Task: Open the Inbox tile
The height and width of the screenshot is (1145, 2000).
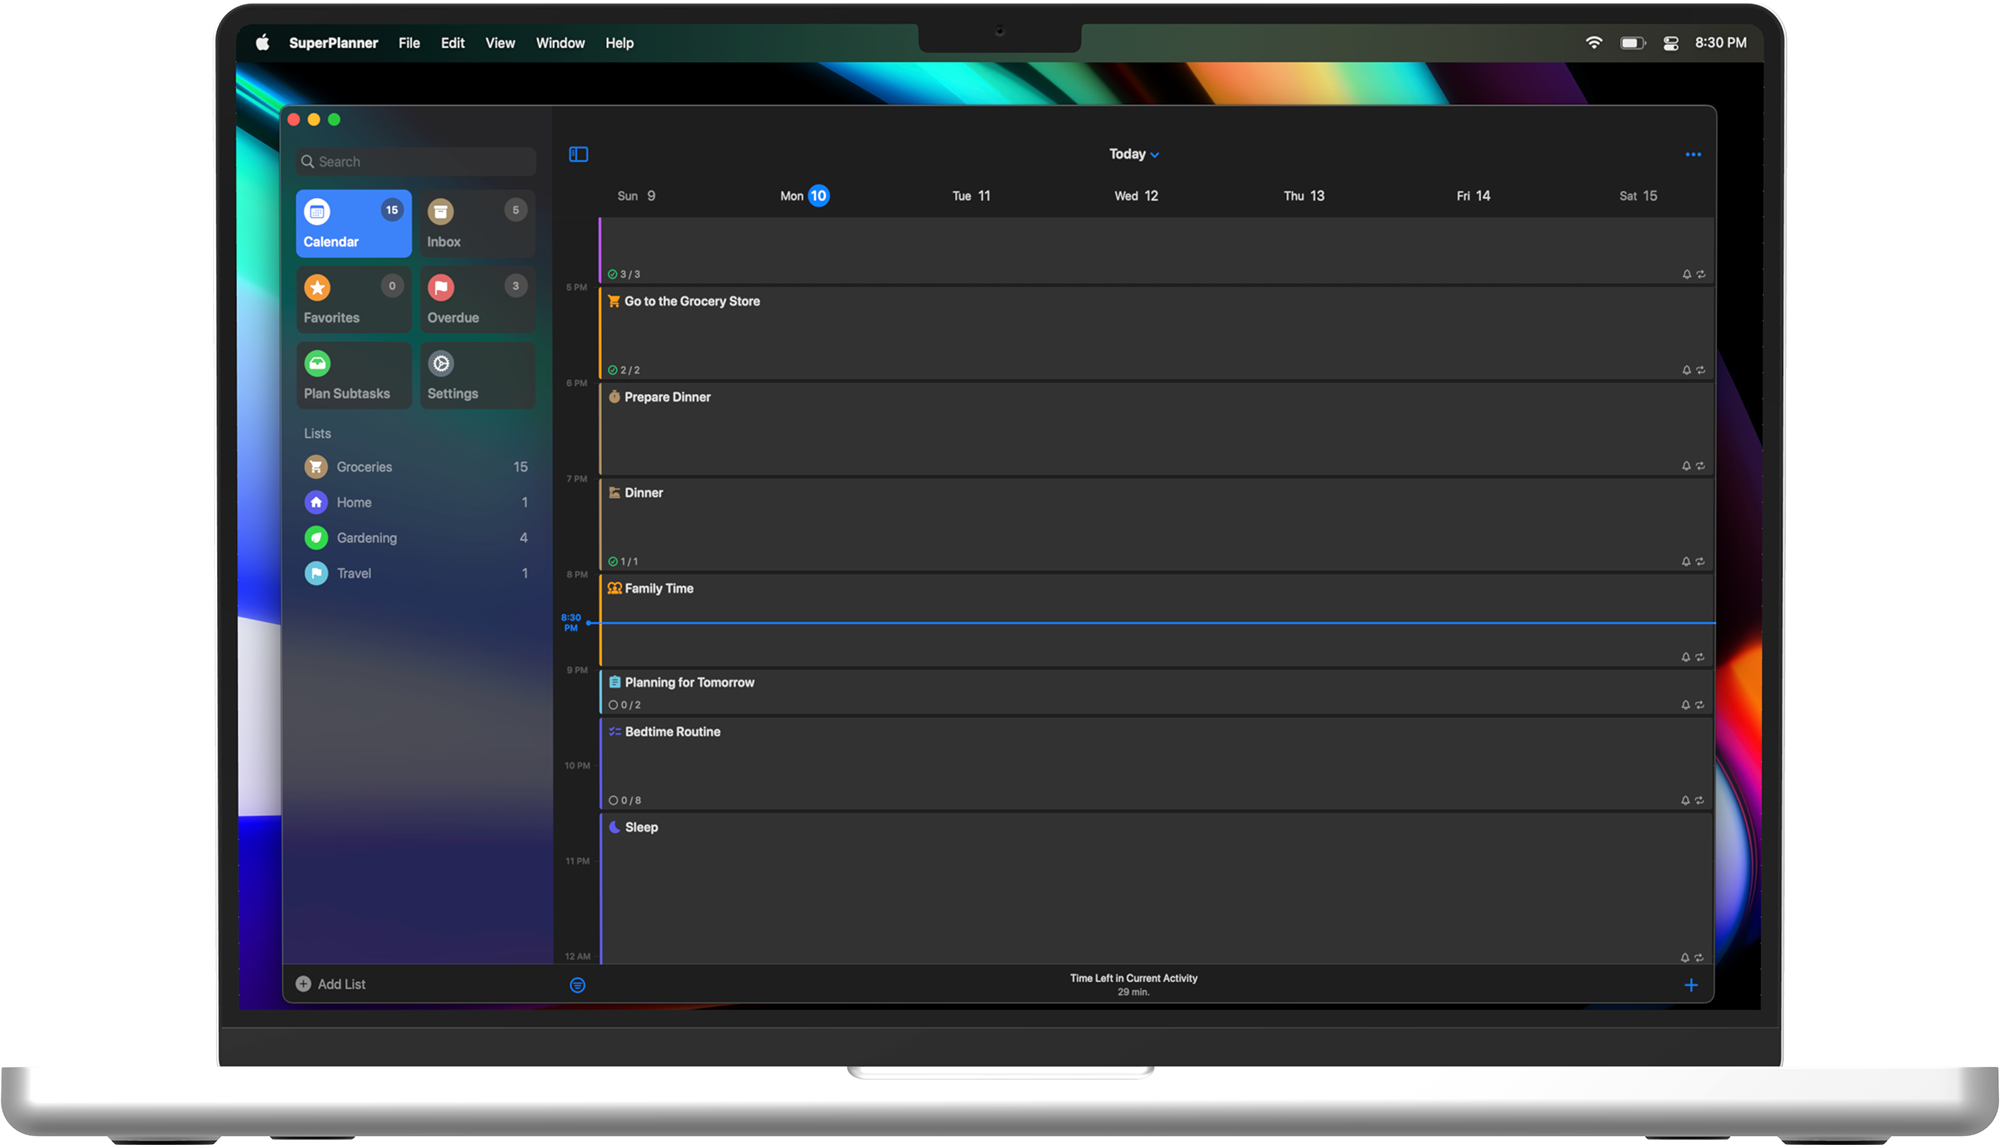Action: click(477, 224)
